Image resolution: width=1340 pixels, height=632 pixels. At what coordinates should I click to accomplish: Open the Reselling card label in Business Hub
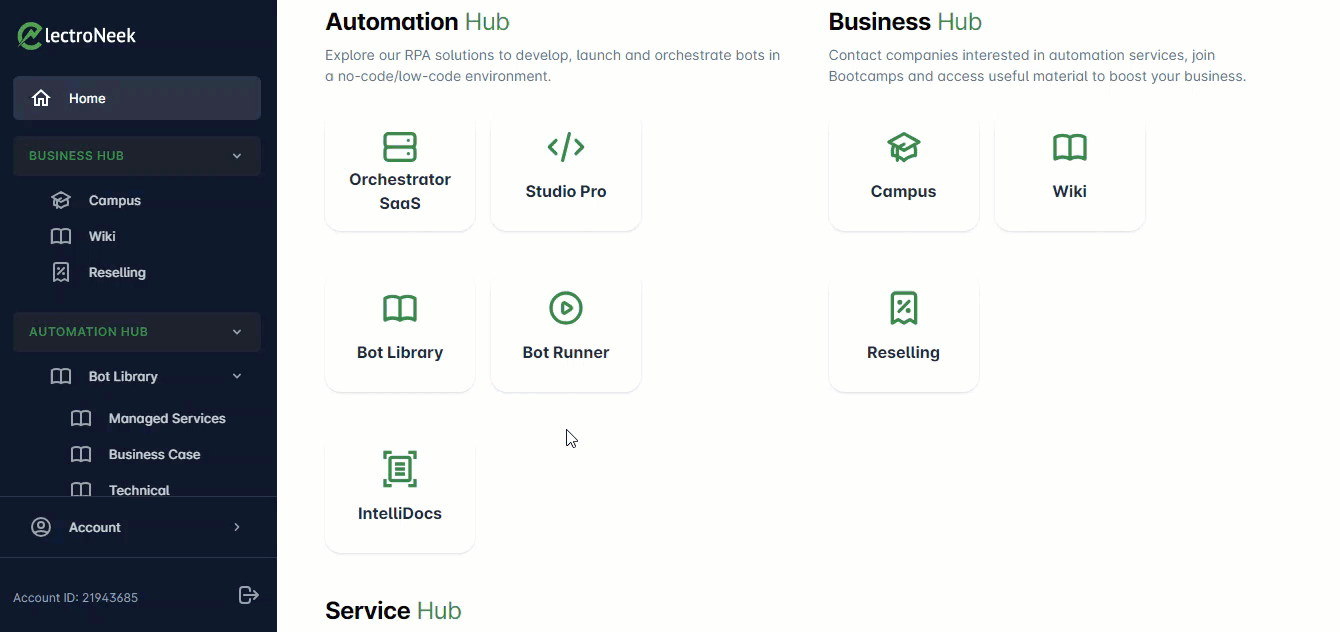click(904, 352)
